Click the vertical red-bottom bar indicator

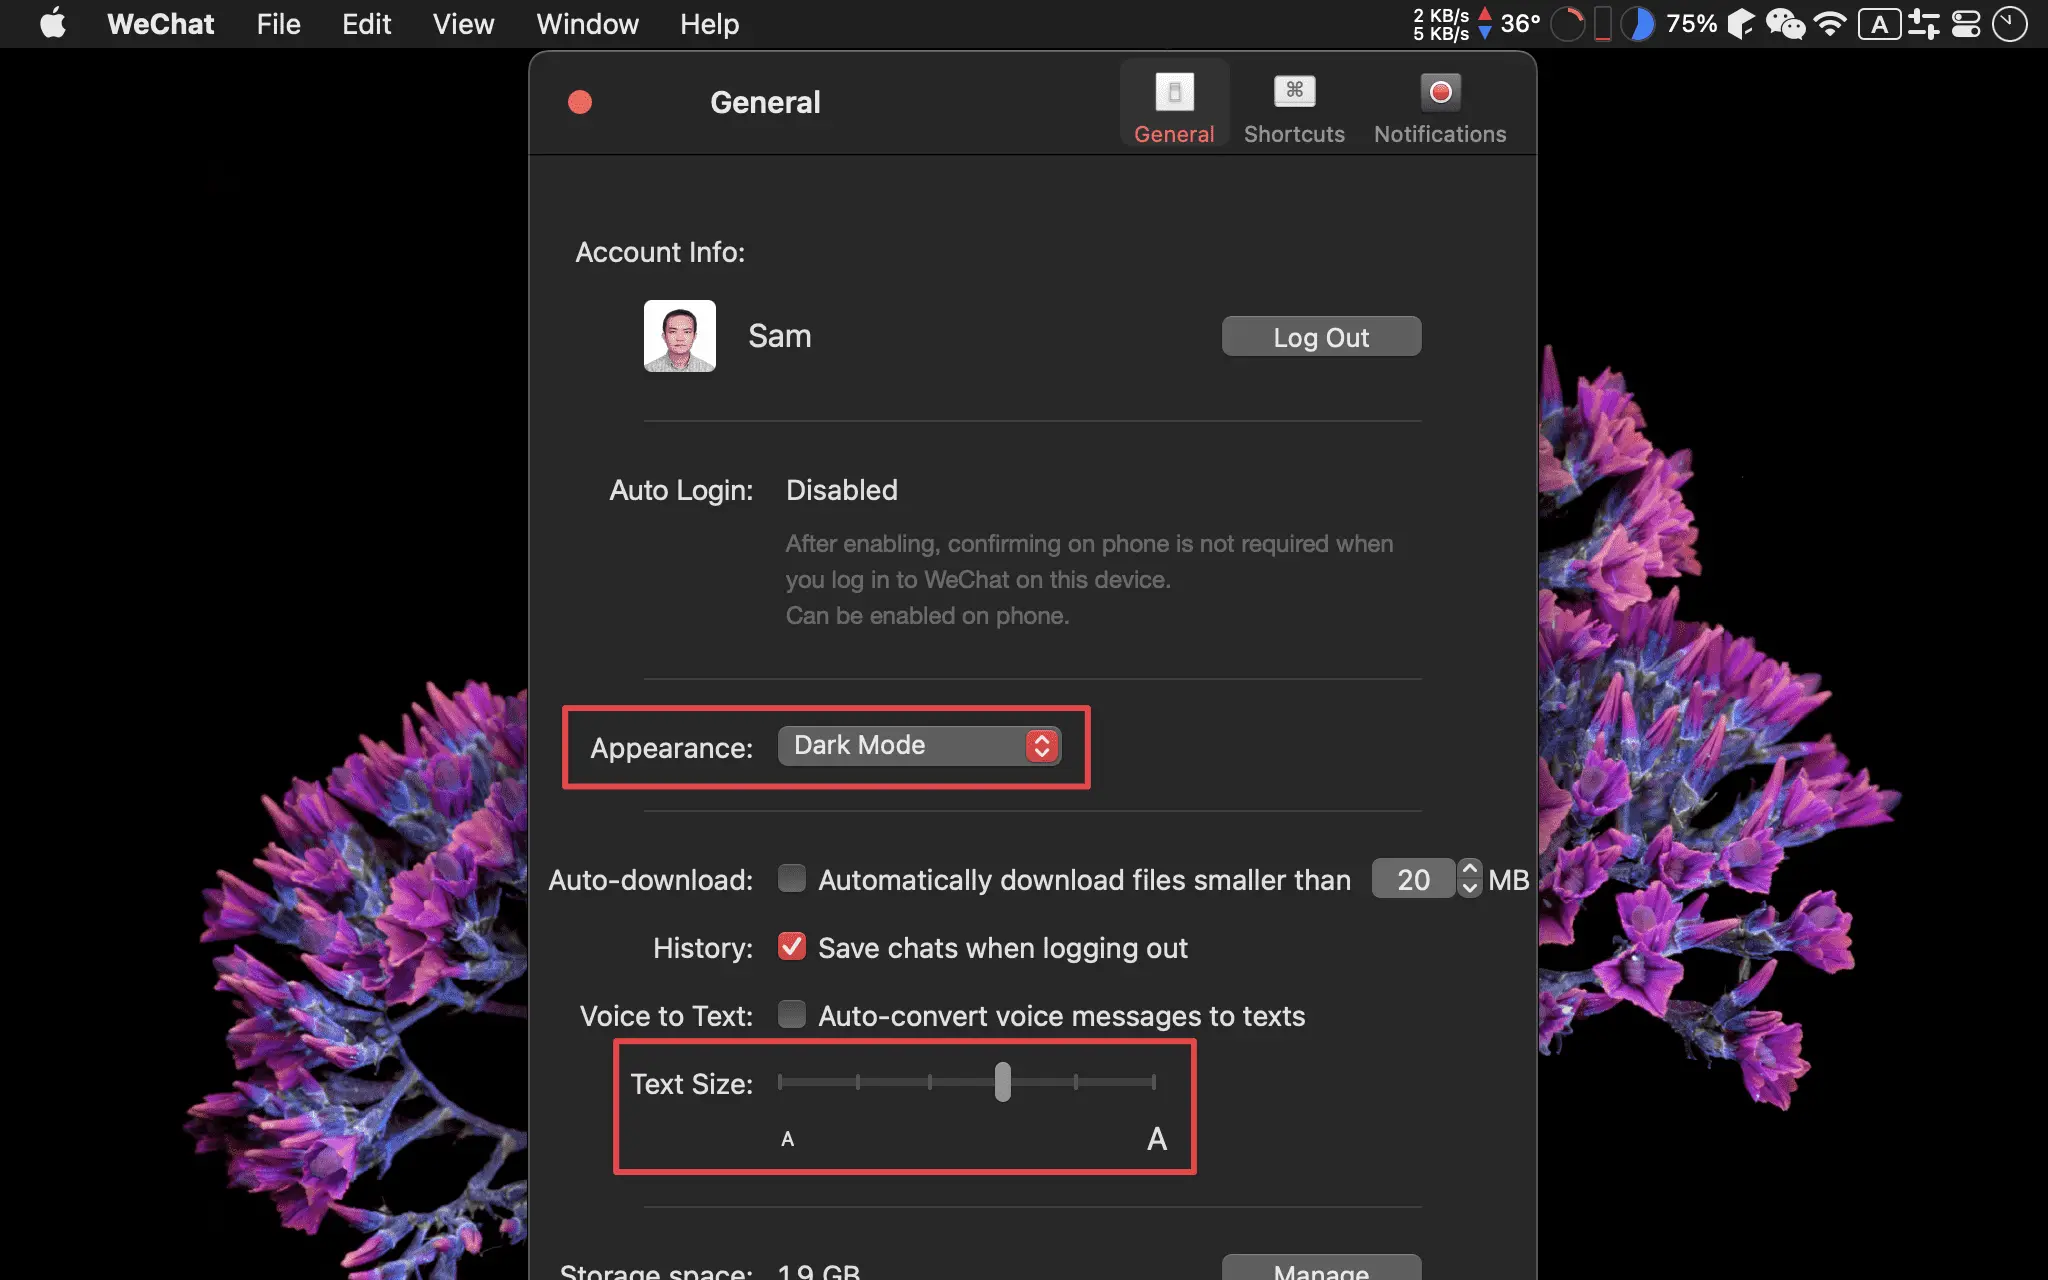coord(1602,24)
